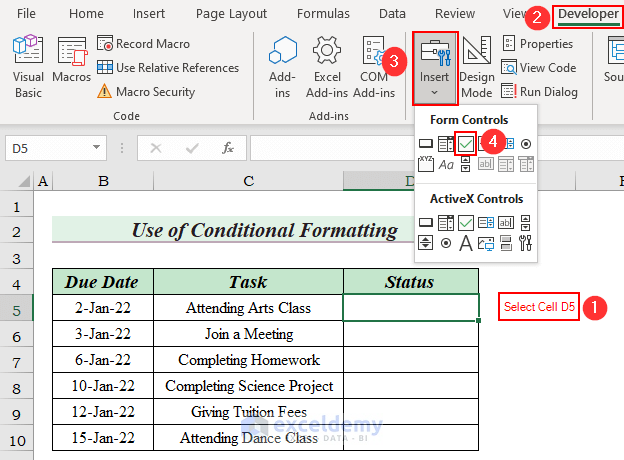
Task: Open Macro Security settings
Action: (x=146, y=92)
